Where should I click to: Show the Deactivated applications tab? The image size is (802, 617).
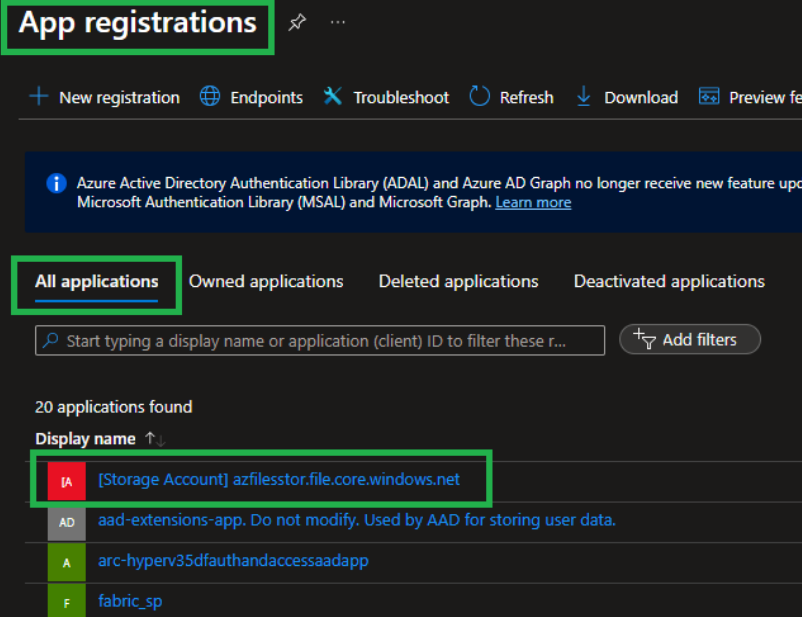pos(669,281)
